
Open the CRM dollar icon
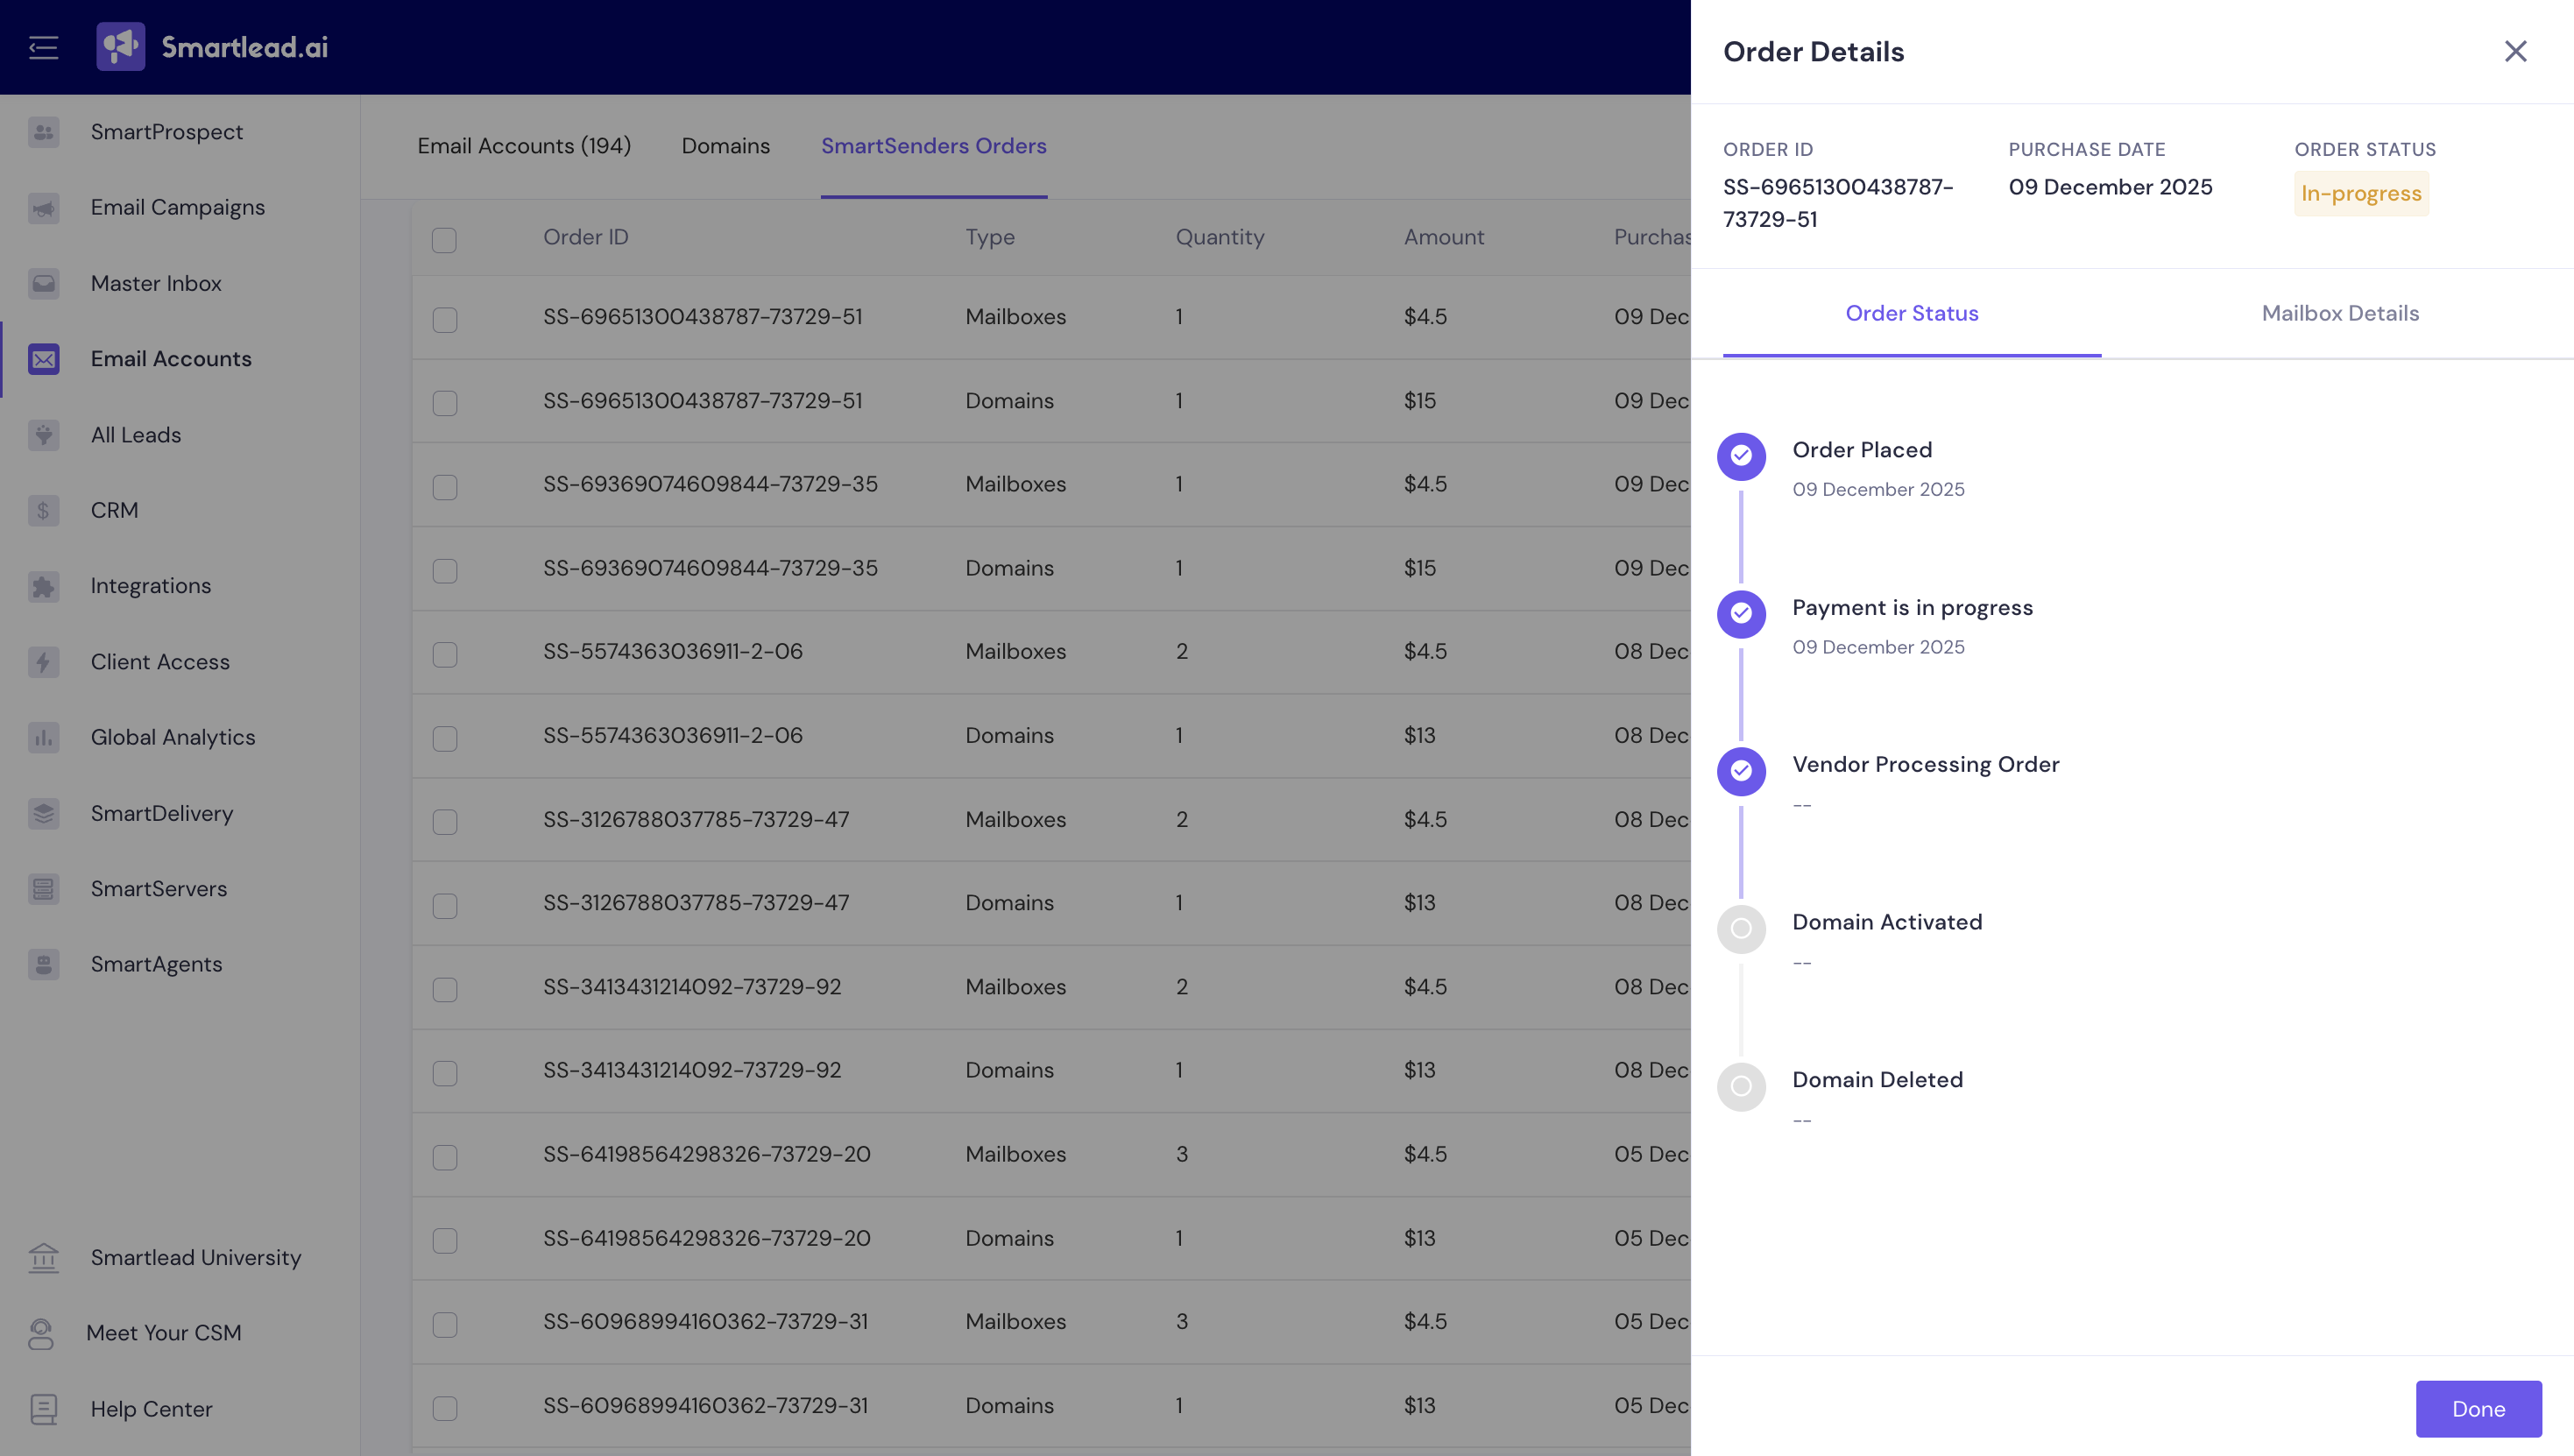tap(43, 510)
